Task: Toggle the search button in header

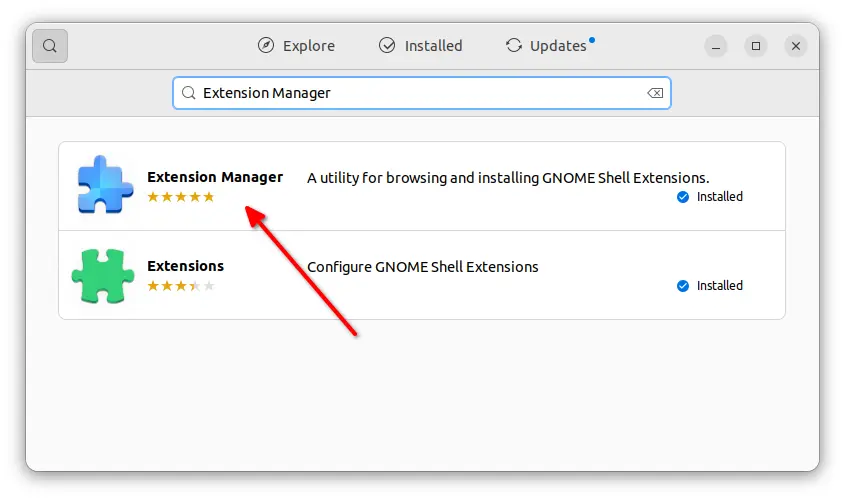Action: pos(50,46)
